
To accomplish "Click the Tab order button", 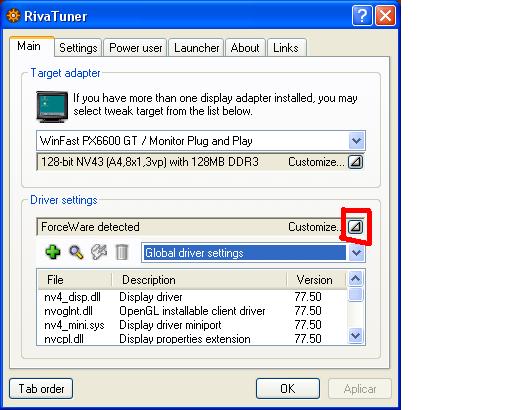I will point(41,389).
